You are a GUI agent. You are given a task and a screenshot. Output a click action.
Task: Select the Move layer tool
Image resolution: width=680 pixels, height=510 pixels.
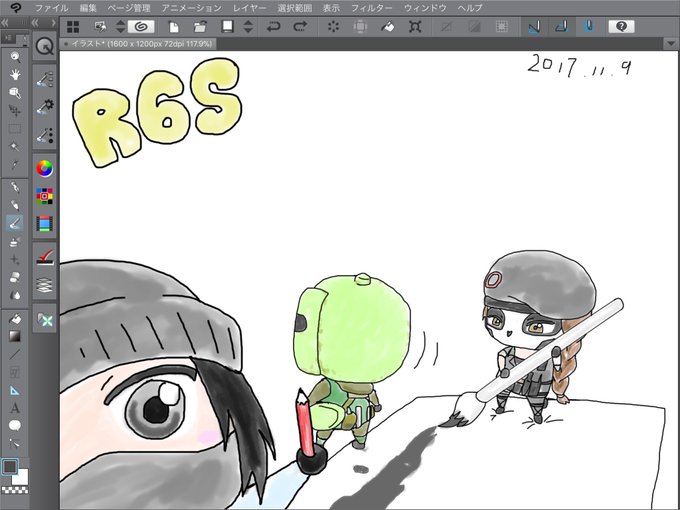15,111
